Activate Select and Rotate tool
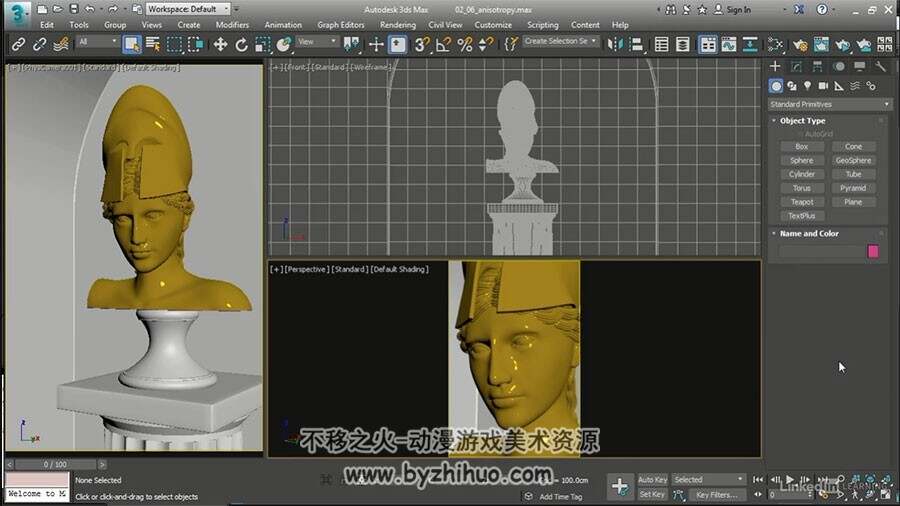The width and height of the screenshot is (900, 506). (242, 44)
